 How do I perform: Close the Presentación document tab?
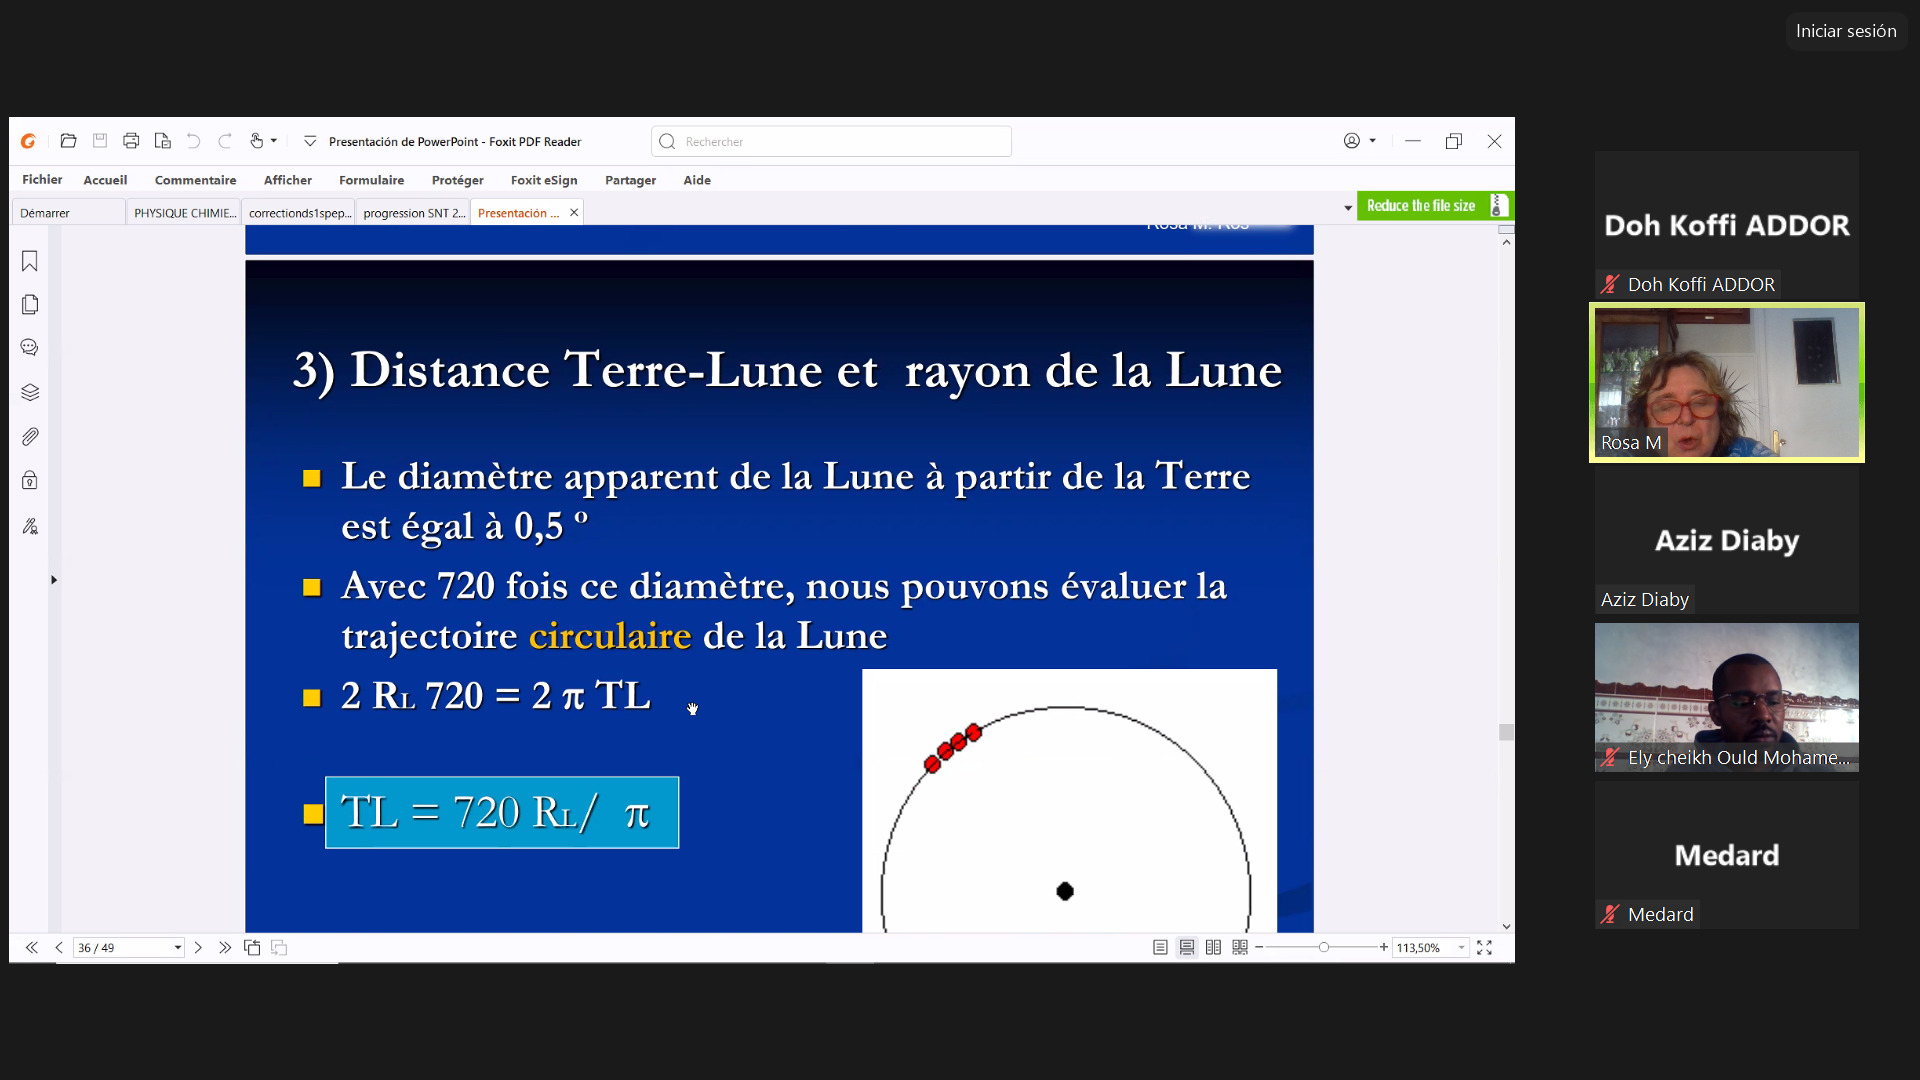[574, 212]
